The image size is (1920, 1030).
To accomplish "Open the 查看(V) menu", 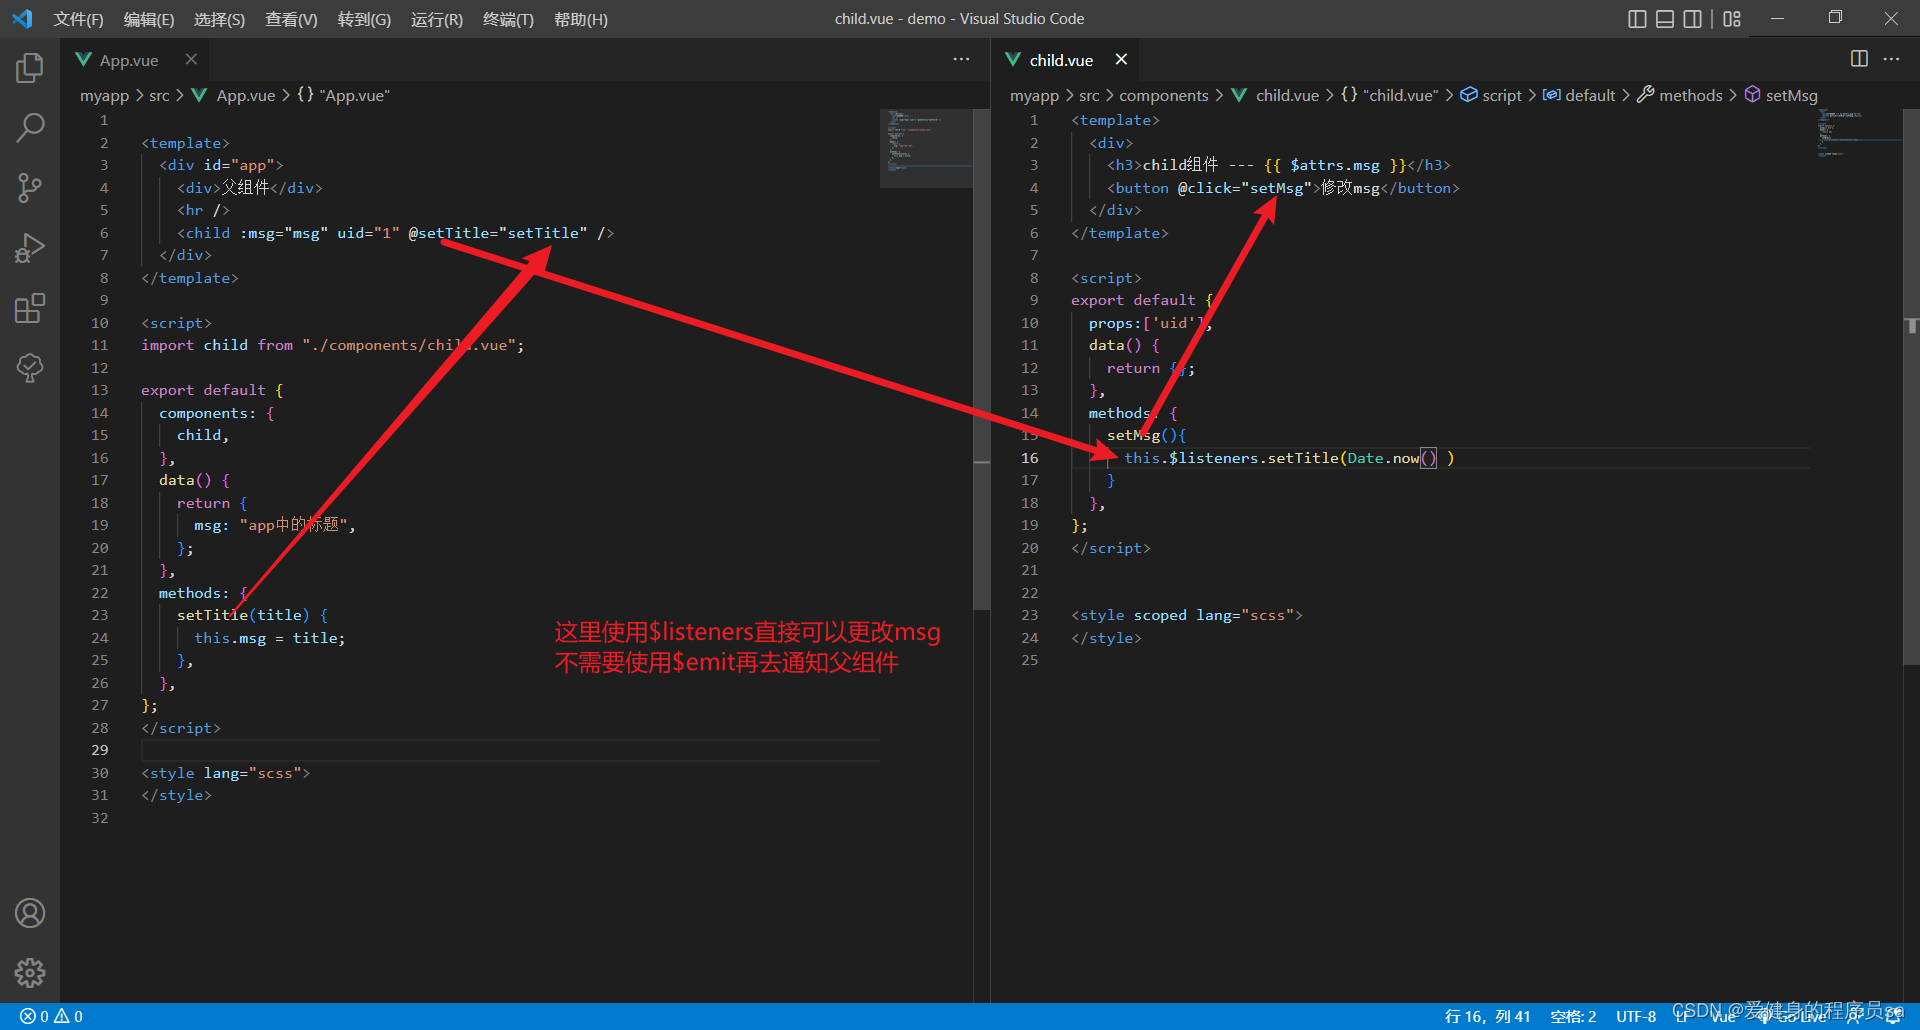I will tap(291, 19).
